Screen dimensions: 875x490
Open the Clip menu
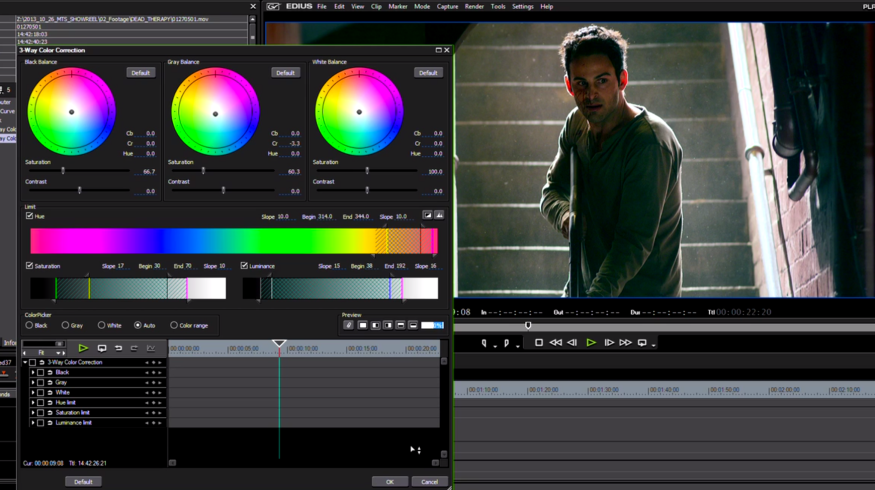[376, 6]
